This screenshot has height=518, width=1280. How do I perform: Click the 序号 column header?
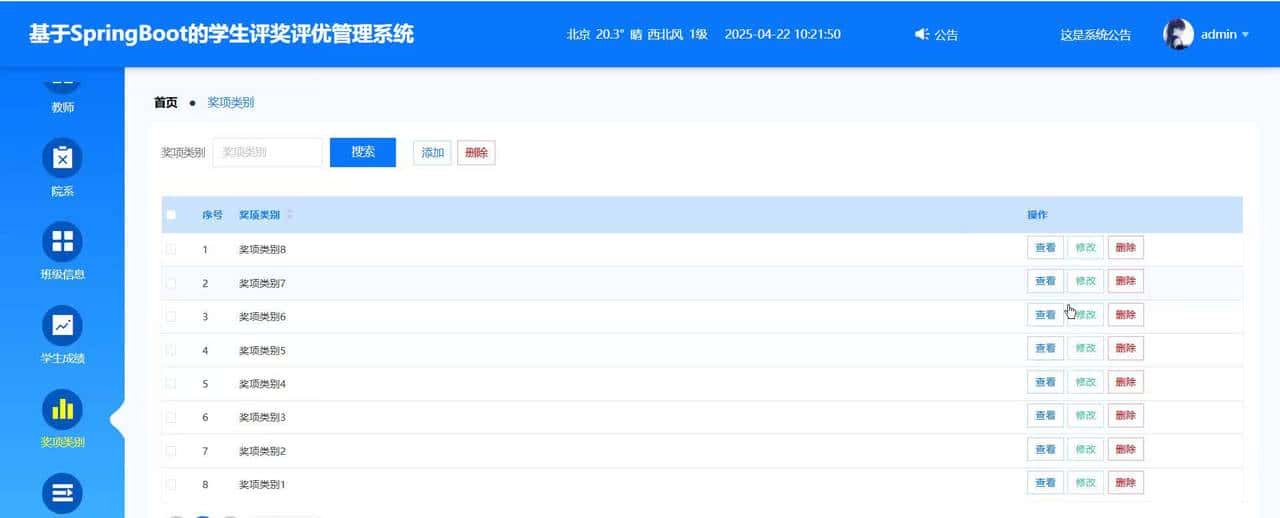point(212,215)
